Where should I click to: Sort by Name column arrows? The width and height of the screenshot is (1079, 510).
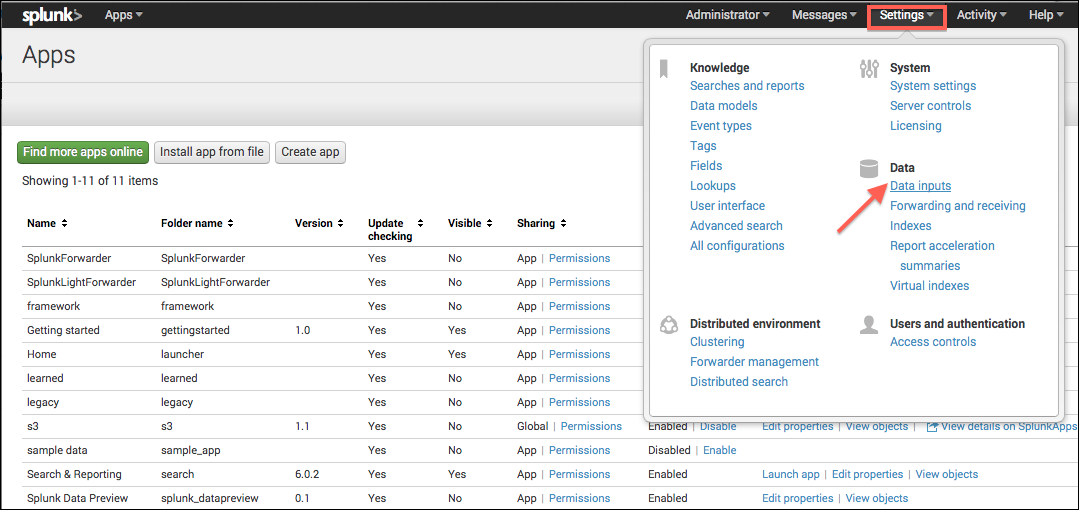(x=65, y=223)
